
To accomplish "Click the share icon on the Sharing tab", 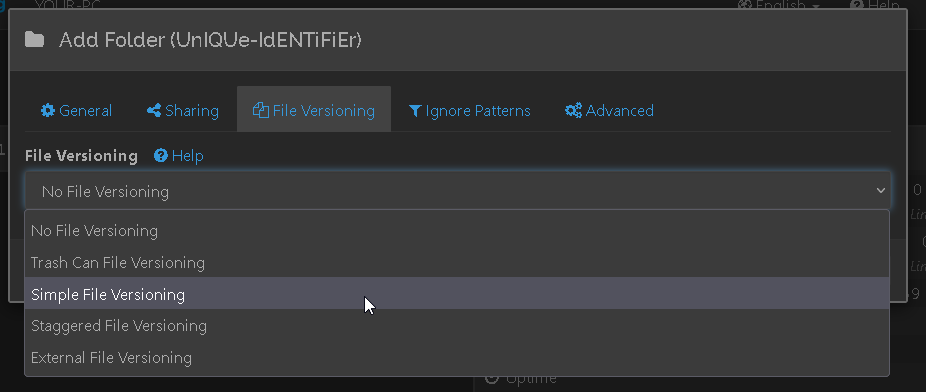I will 154,110.
